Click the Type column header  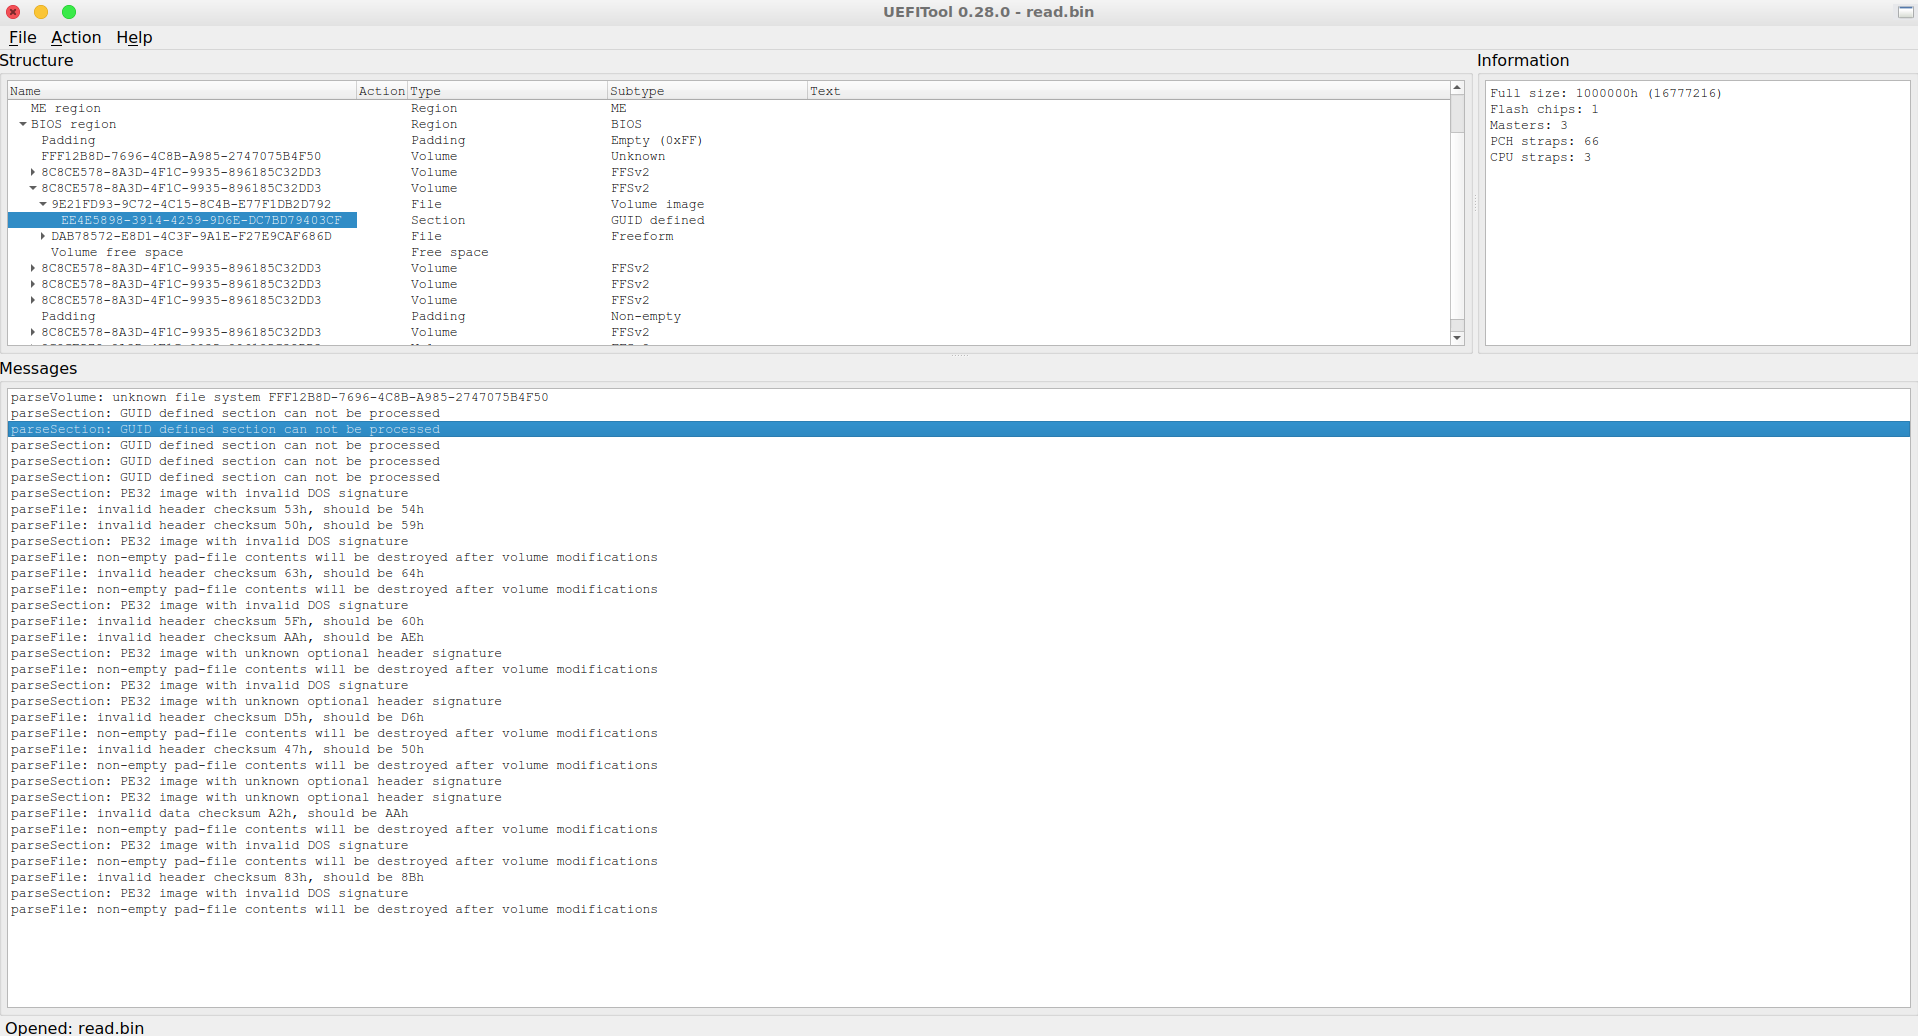pyautogui.click(x=506, y=91)
